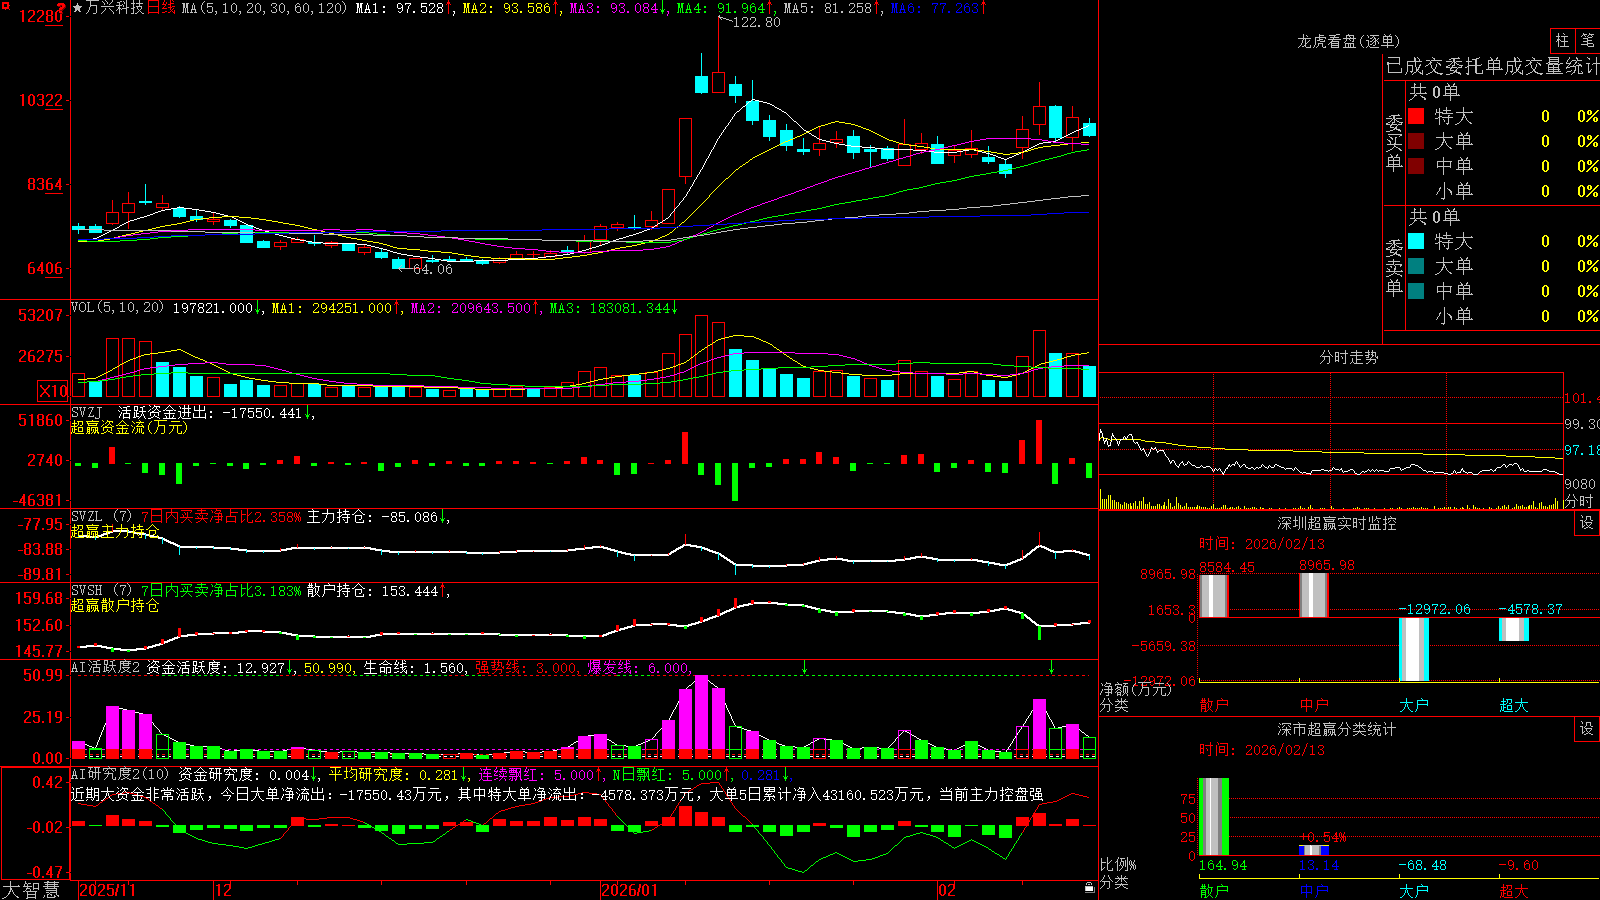Image resolution: width=1600 pixels, height=900 pixels.
Task: Click the 超赢主力持仓 label
Action: coord(115,531)
